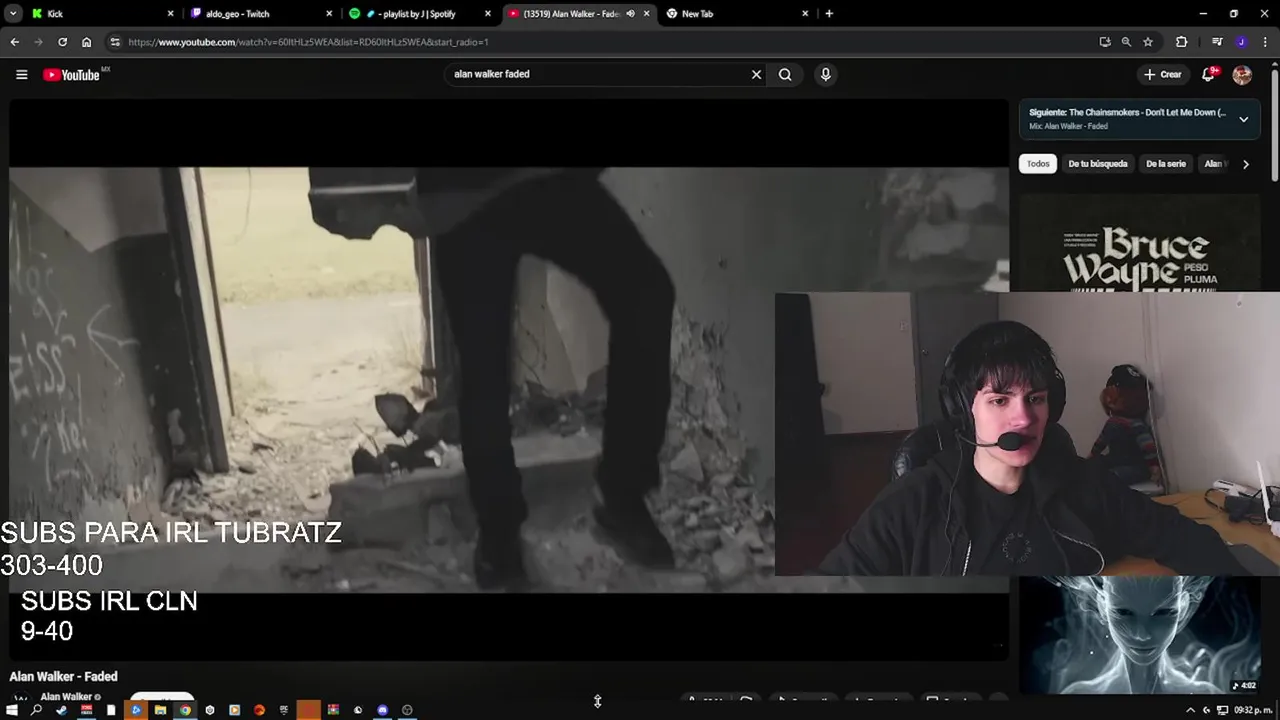Go back with the browser back arrow
This screenshot has height=720, width=1280.
[x=14, y=42]
